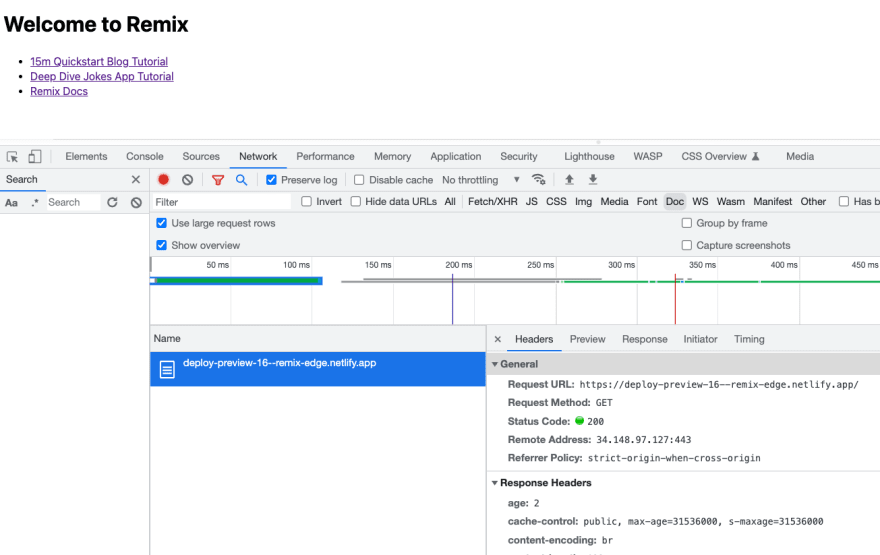The width and height of the screenshot is (880, 555).
Task: Toggle Use large request rows
Action: pyautogui.click(x=162, y=223)
